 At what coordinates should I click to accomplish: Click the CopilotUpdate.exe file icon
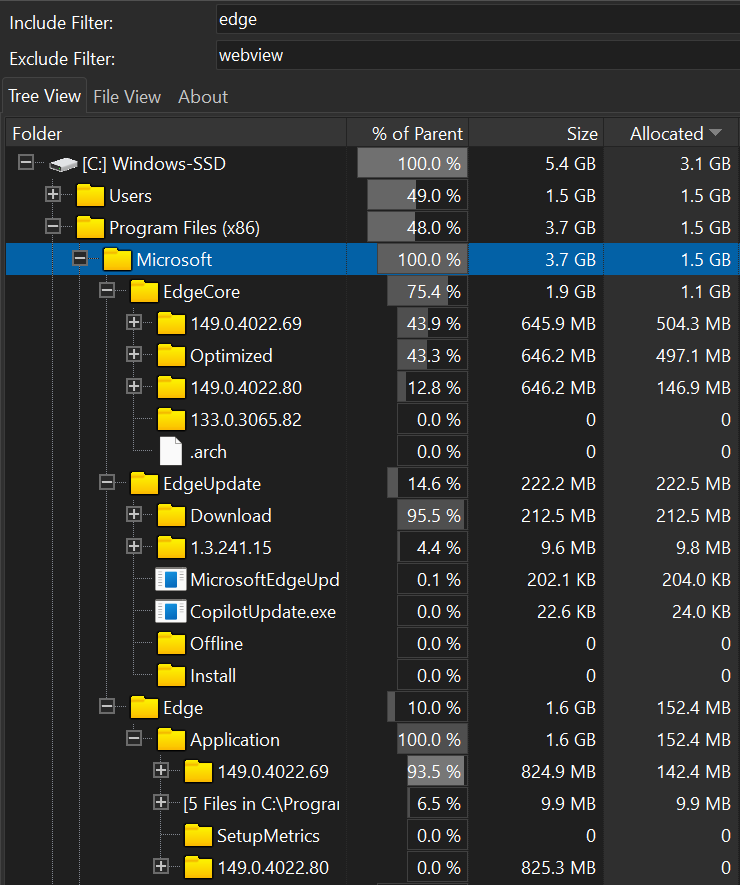(x=171, y=612)
